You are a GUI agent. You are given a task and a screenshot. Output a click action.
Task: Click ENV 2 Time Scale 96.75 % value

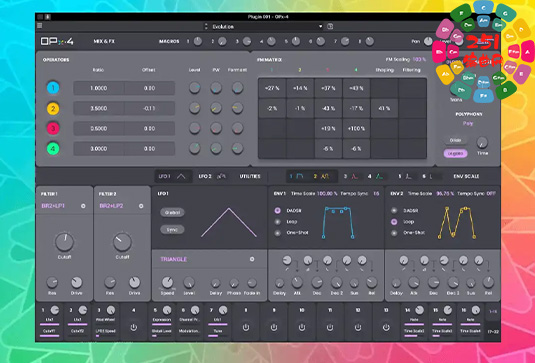tap(445, 193)
